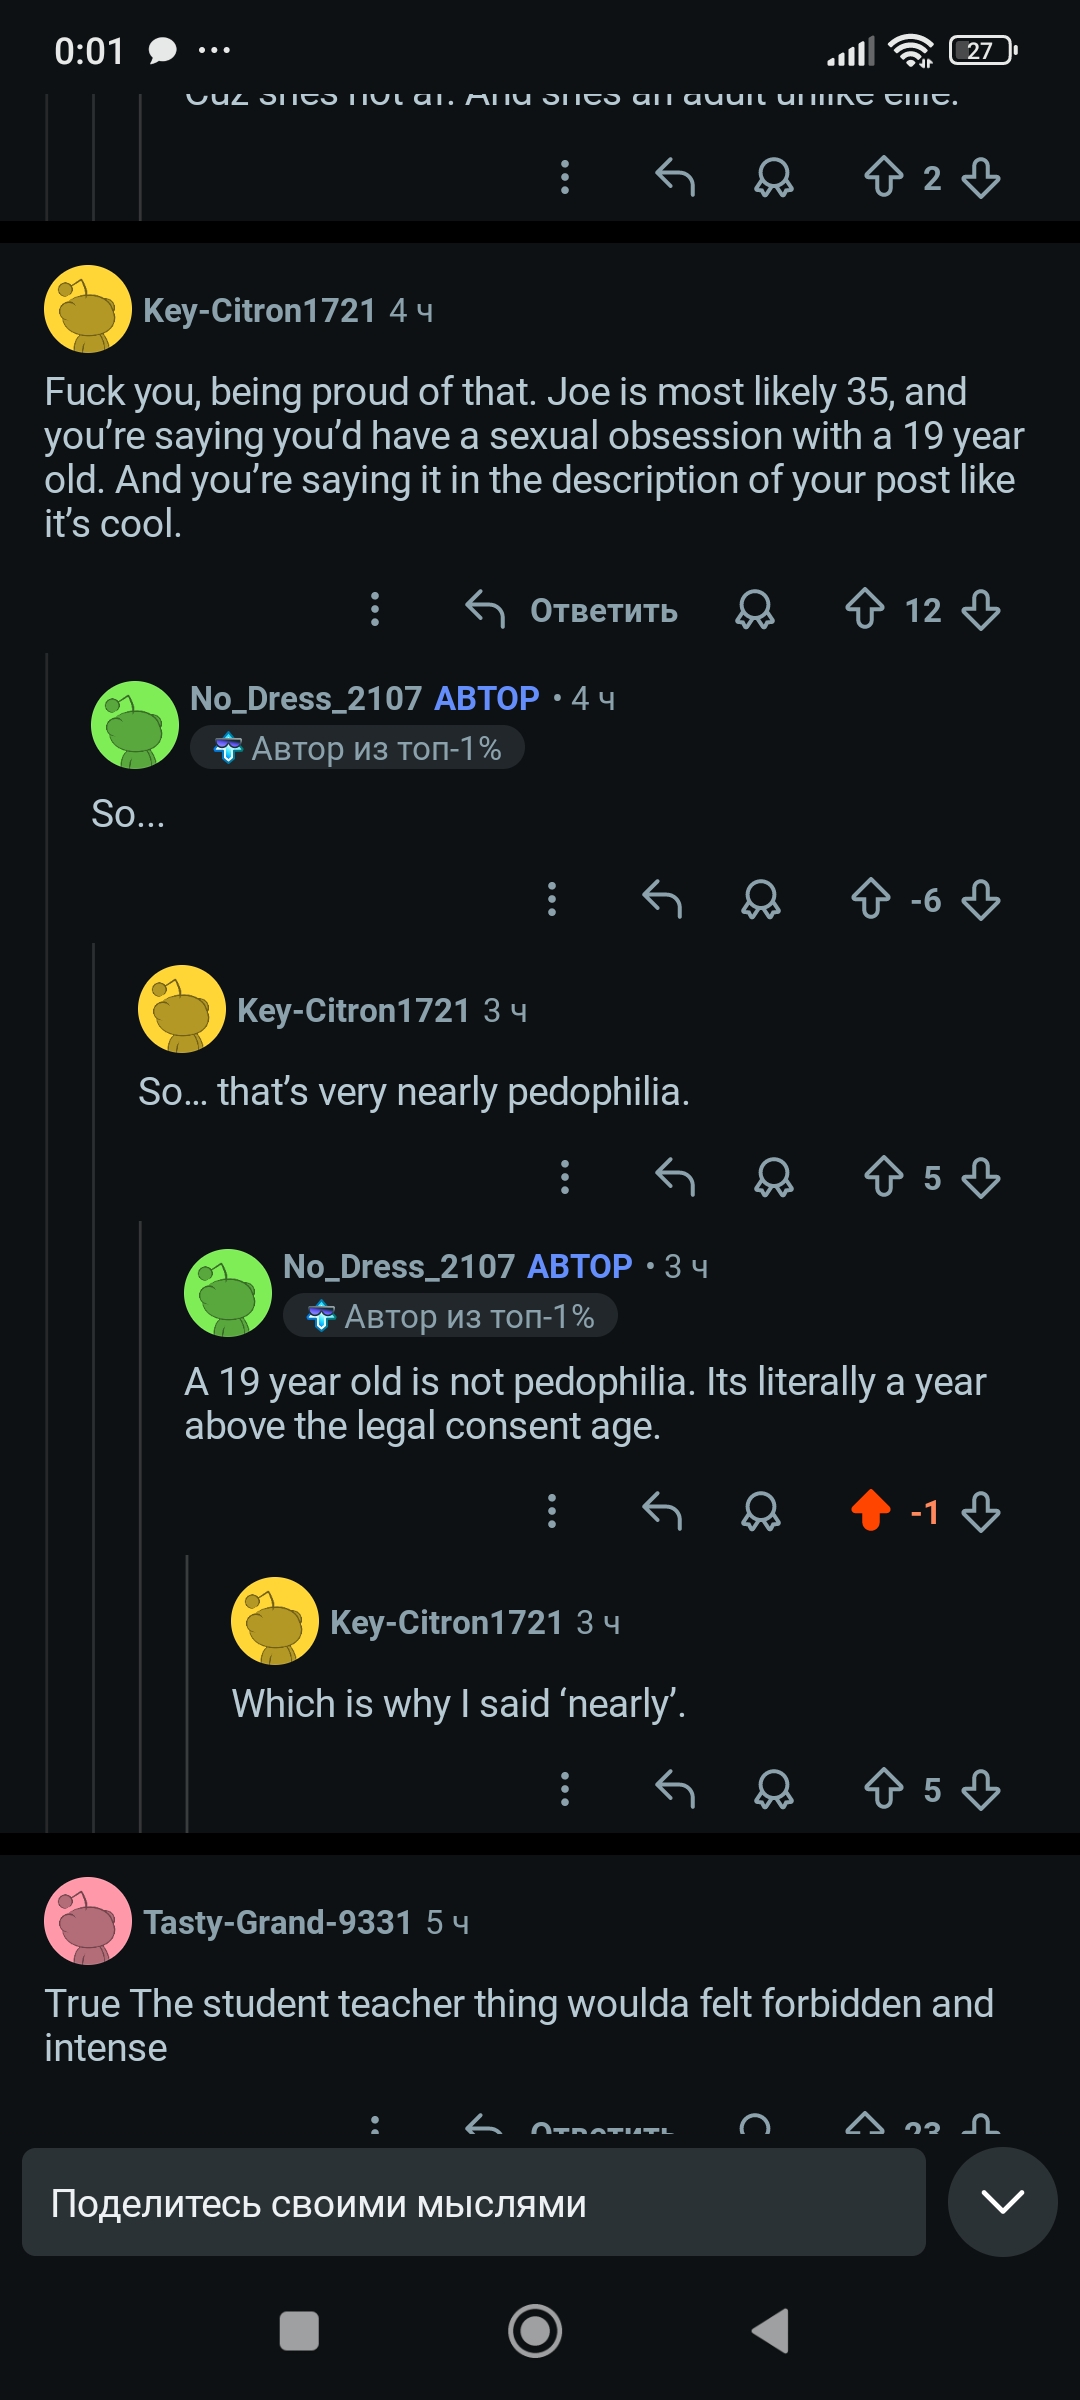Open Key-Citron1721 profile from top comment
This screenshot has height=2400, width=1080.
(x=259, y=310)
